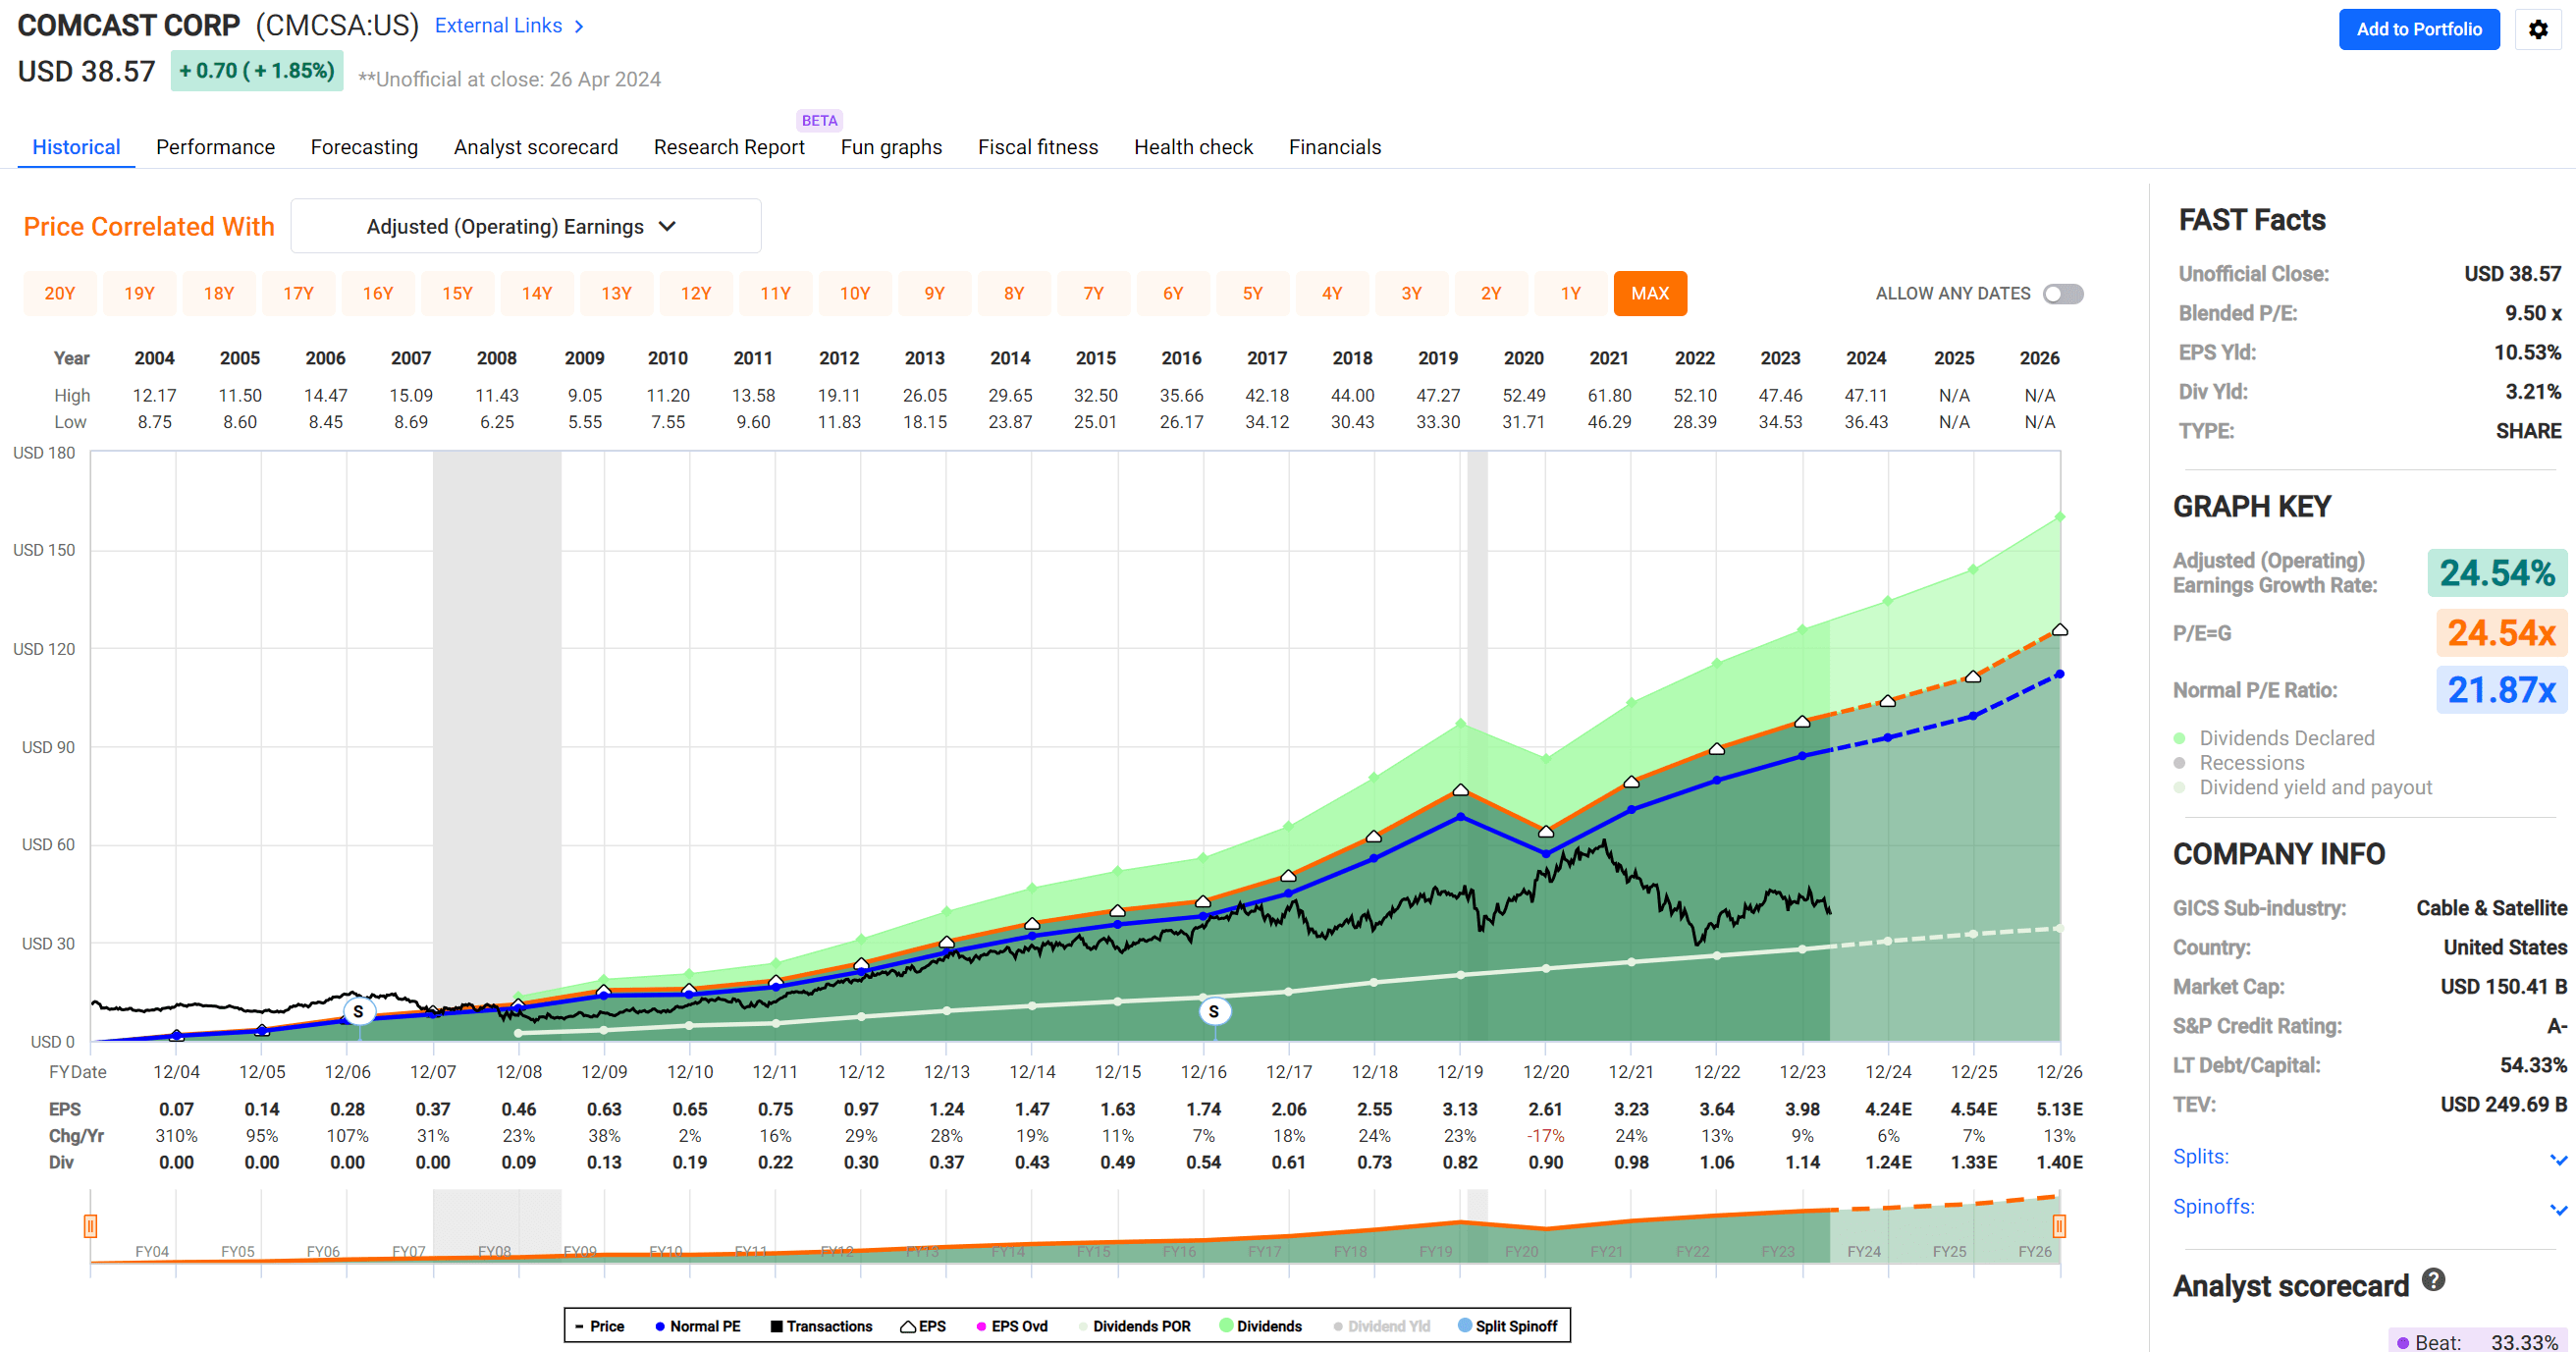Click the left timeline range handle
The width and height of the screenshot is (2576, 1352).
(91, 1224)
